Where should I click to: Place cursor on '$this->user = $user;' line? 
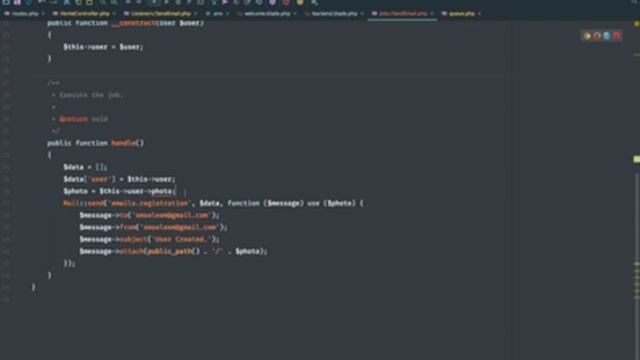(x=103, y=47)
